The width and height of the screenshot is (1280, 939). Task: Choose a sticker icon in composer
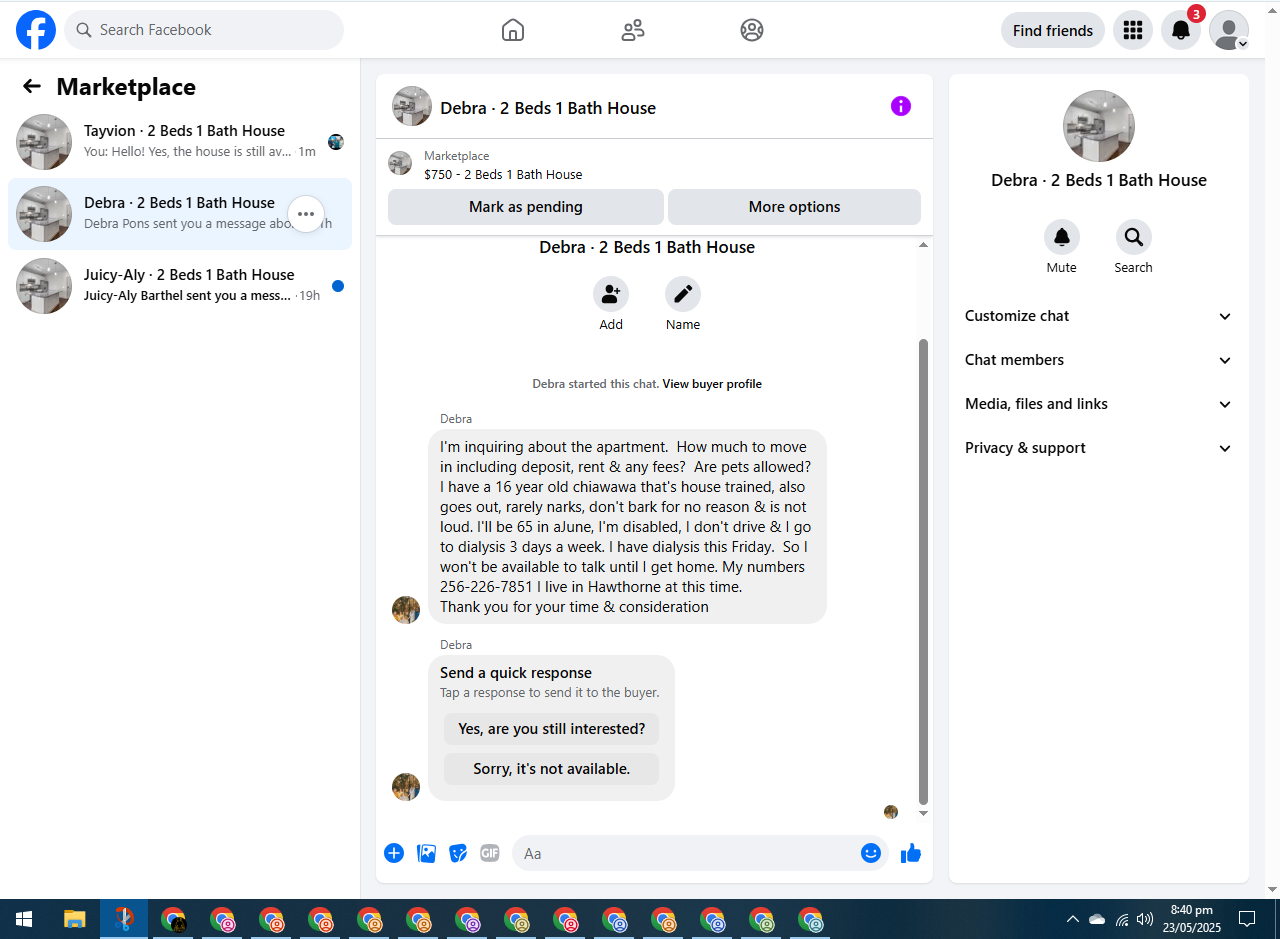pos(458,853)
